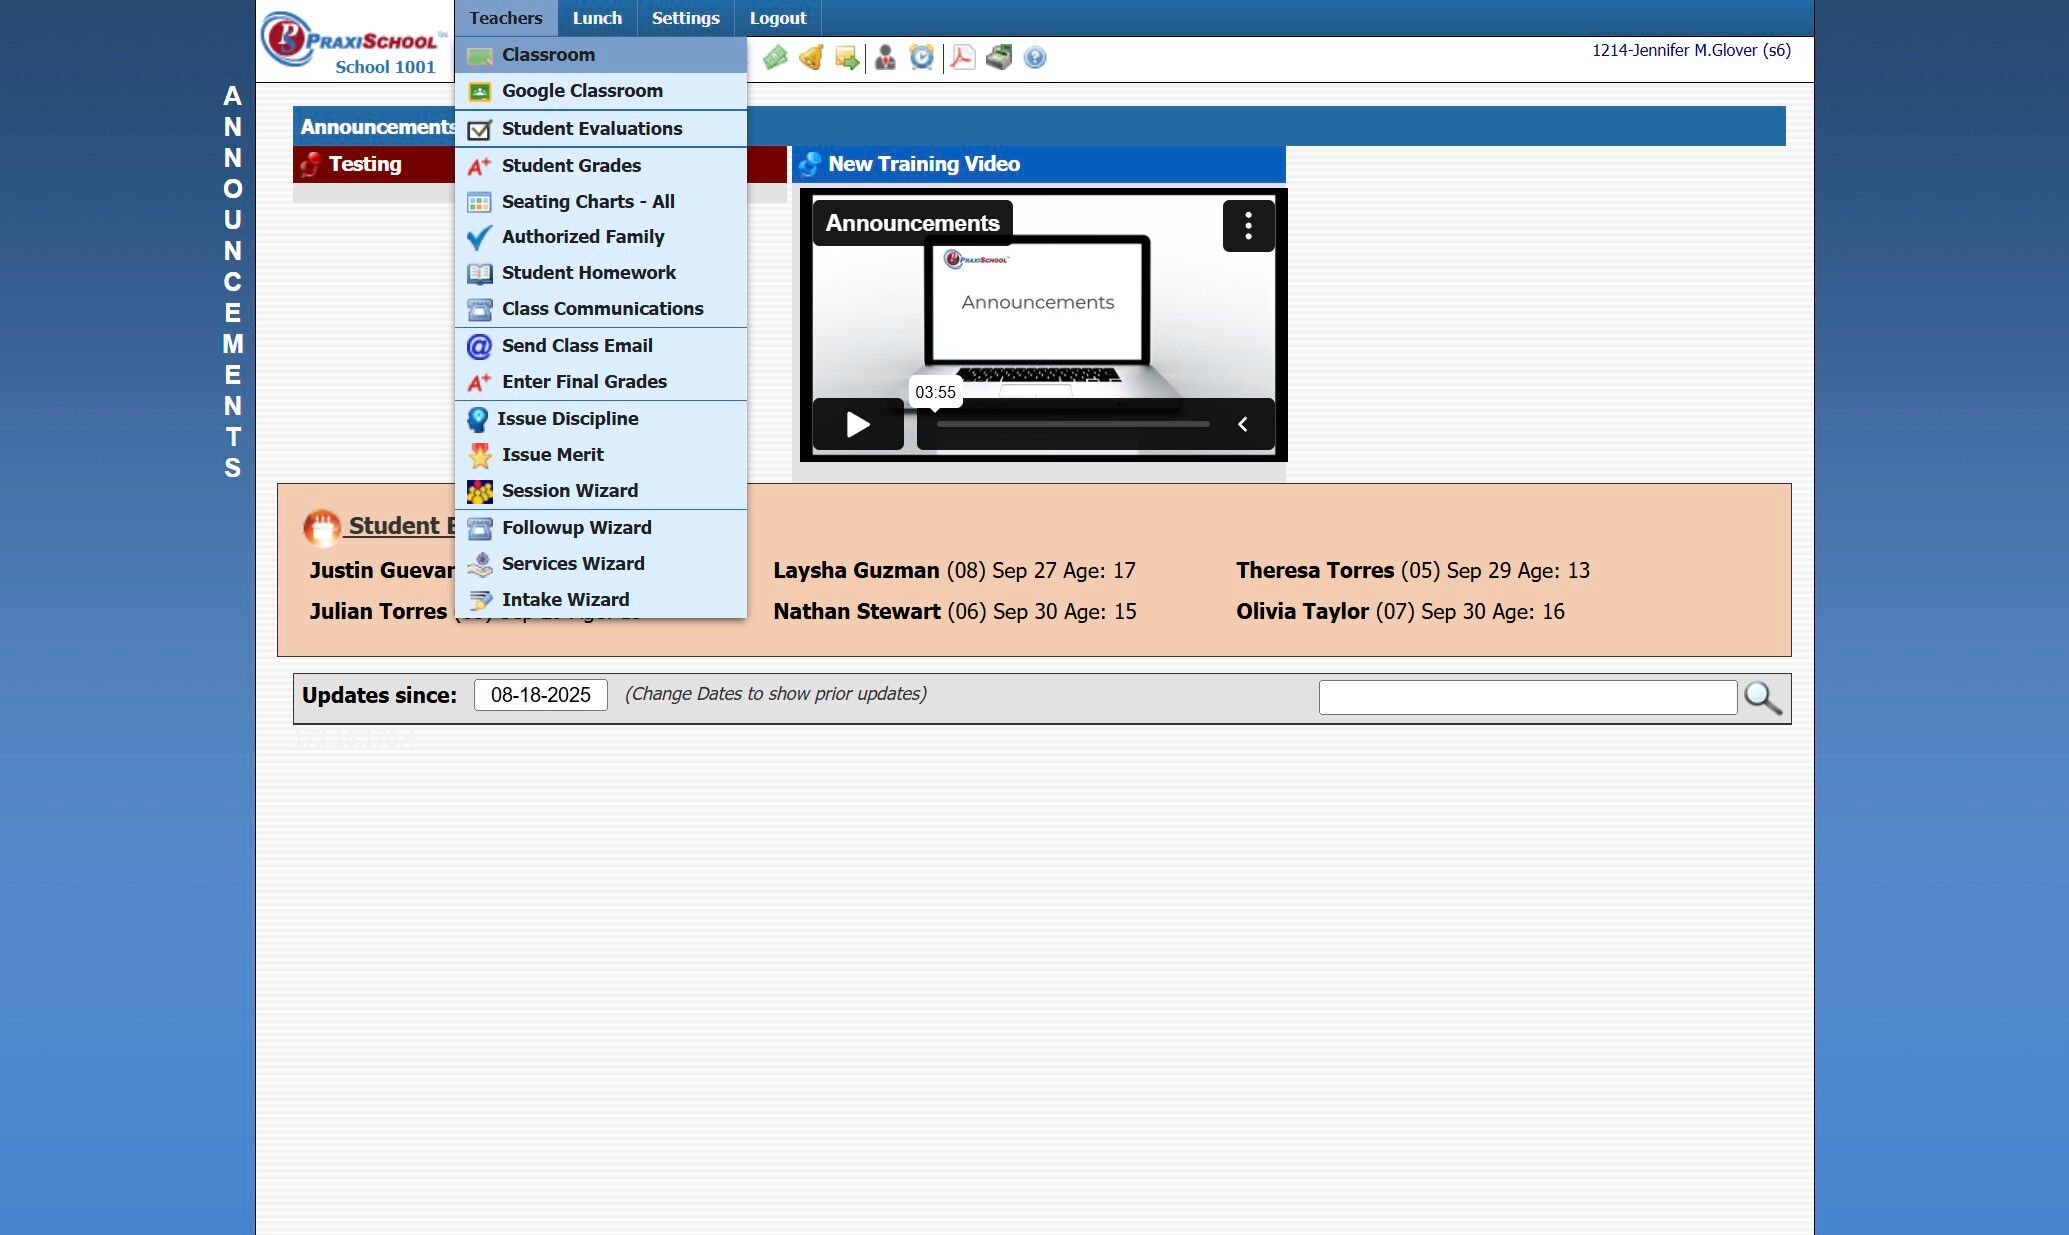The height and width of the screenshot is (1235, 2069).
Task: Click the Updates since date field
Action: point(540,695)
